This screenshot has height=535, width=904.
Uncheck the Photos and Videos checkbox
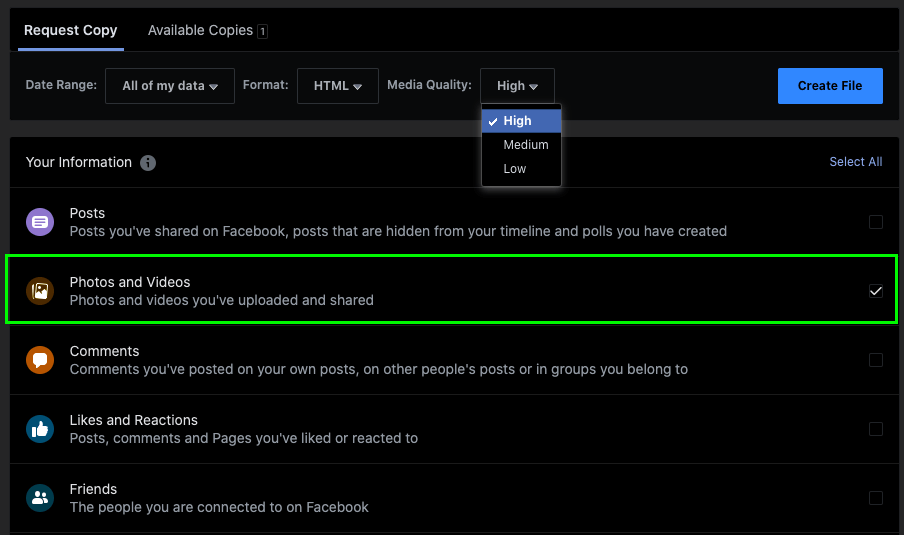point(876,291)
